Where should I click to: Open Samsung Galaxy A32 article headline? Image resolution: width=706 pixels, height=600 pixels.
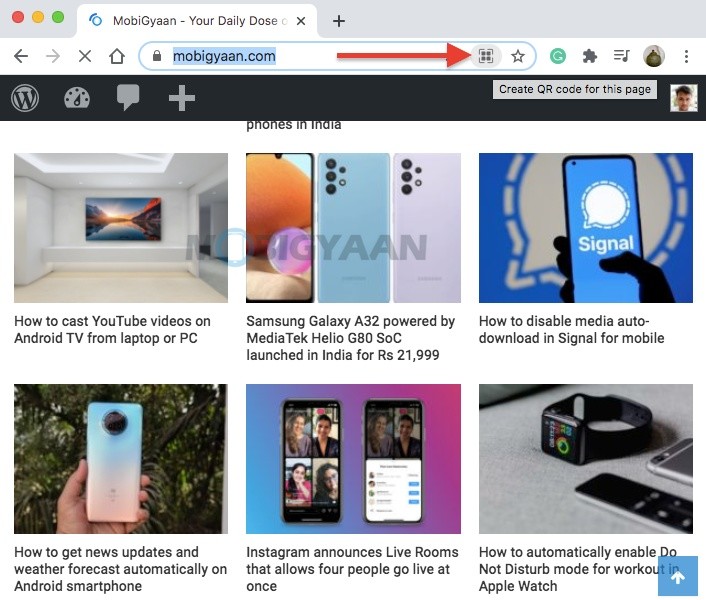coord(351,338)
